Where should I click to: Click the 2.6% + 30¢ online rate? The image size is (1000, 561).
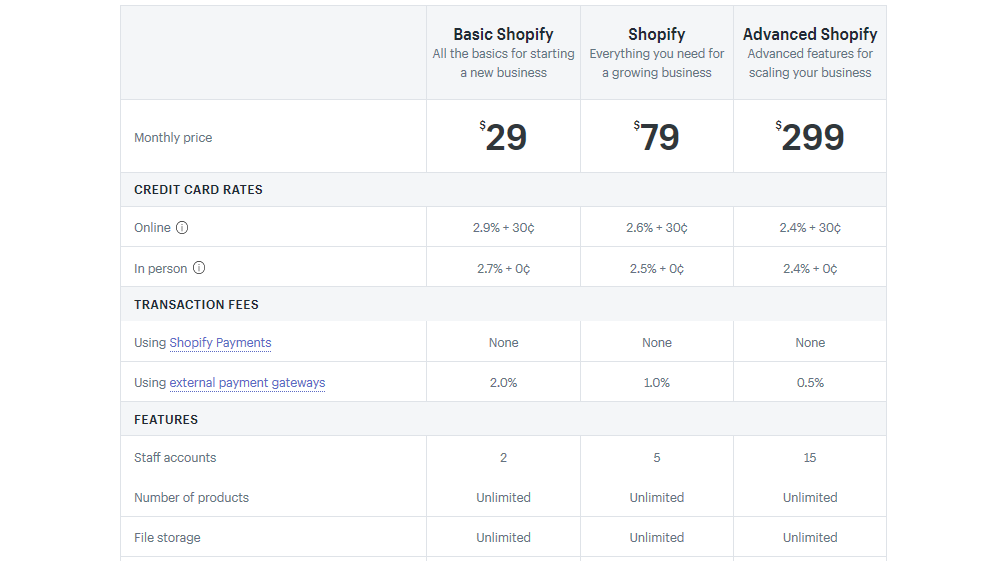pos(656,228)
